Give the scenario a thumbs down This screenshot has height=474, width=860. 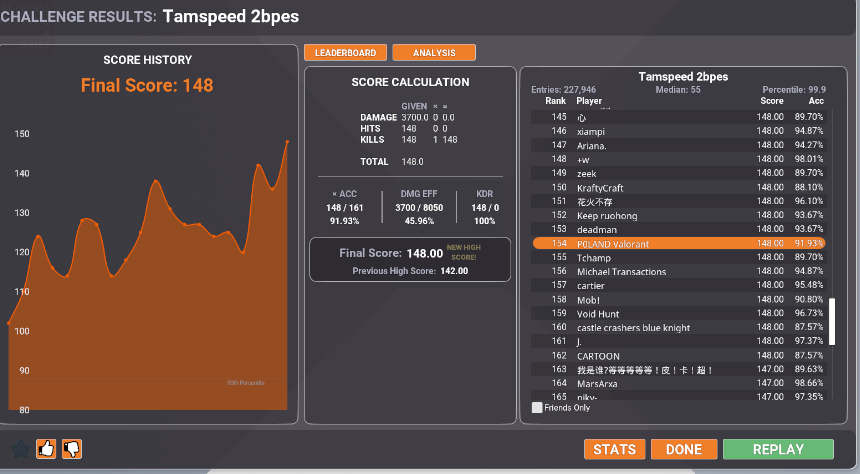(x=72, y=449)
